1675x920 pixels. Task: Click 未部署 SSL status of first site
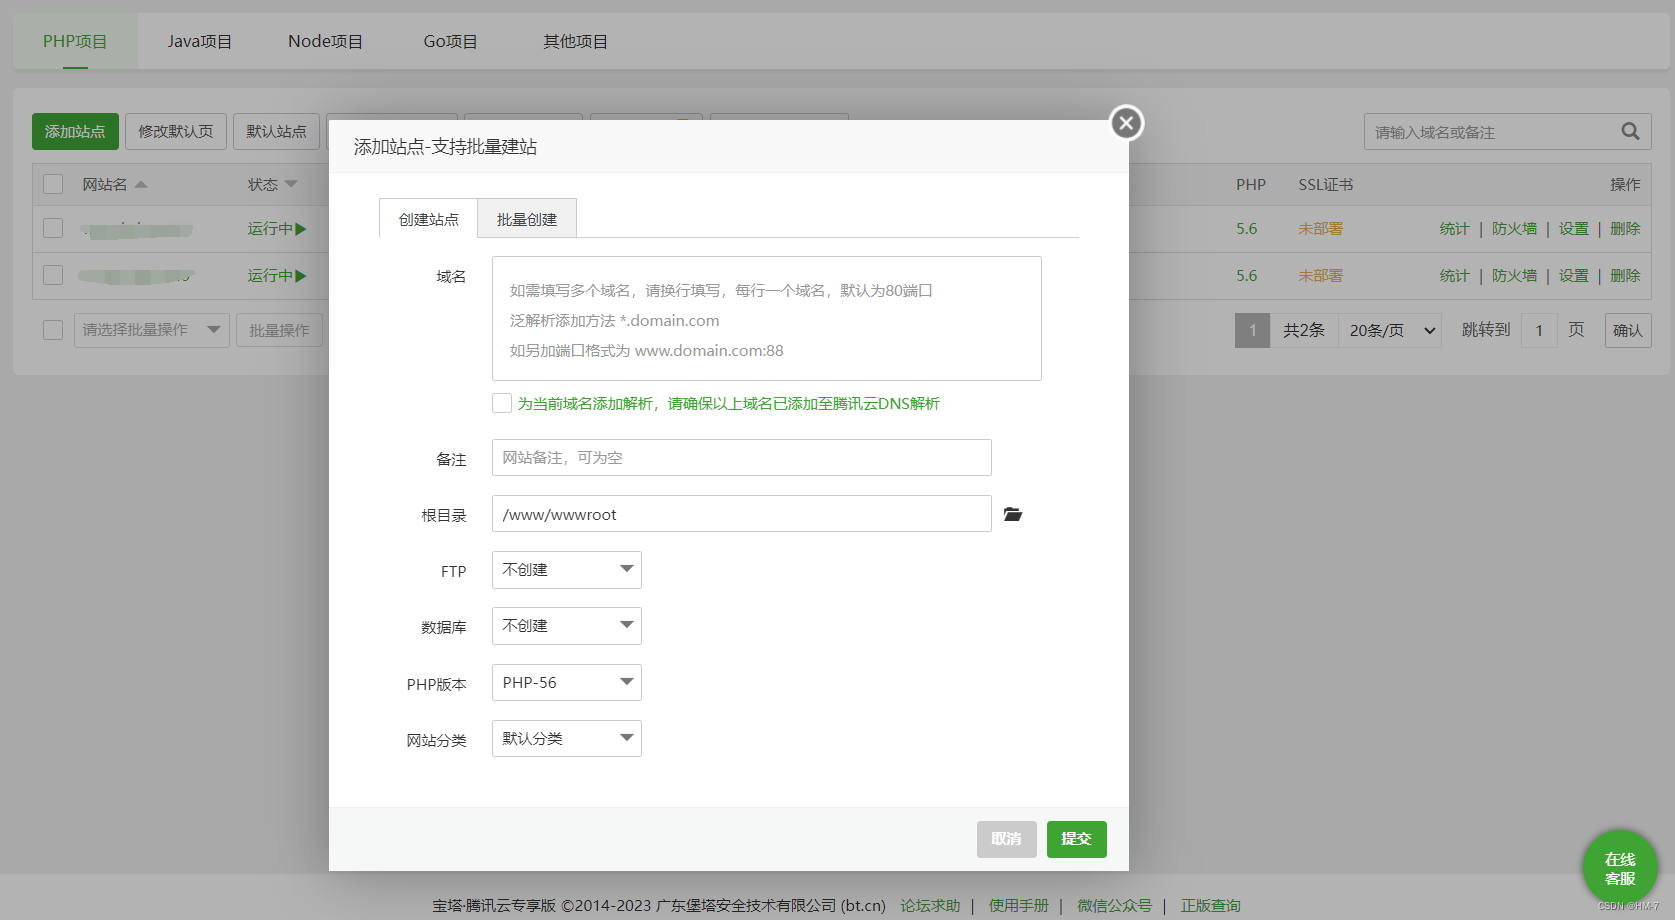1320,228
